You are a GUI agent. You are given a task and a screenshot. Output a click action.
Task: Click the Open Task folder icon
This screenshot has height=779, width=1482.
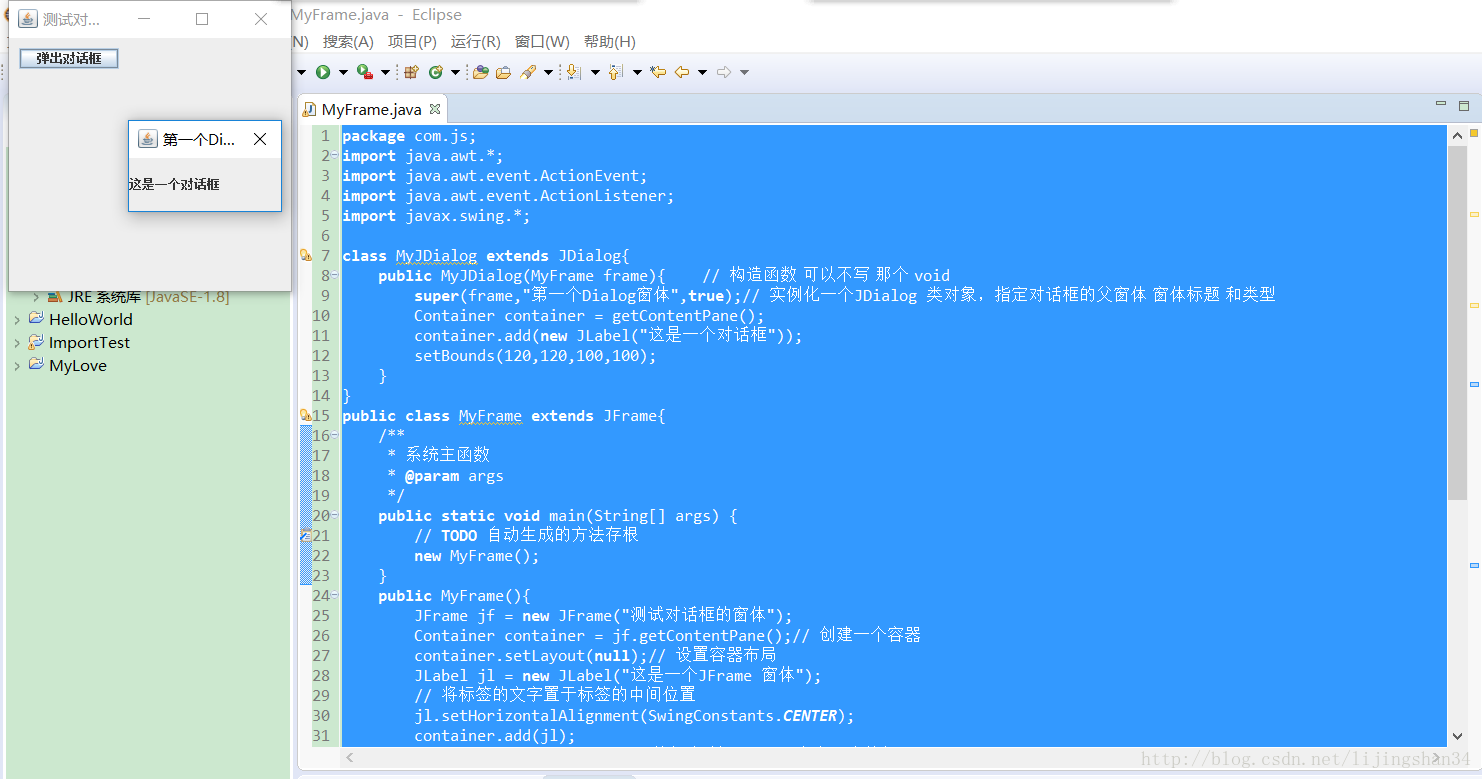coord(504,72)
